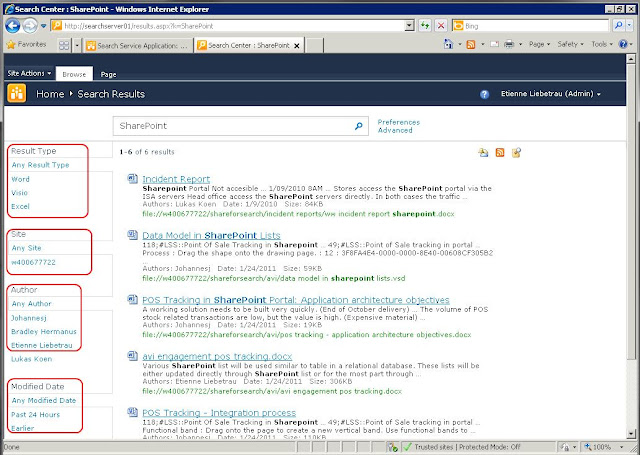Screen dimensions: 640x455
Task: Open the Incident Report result link
Action: point(176,179)
